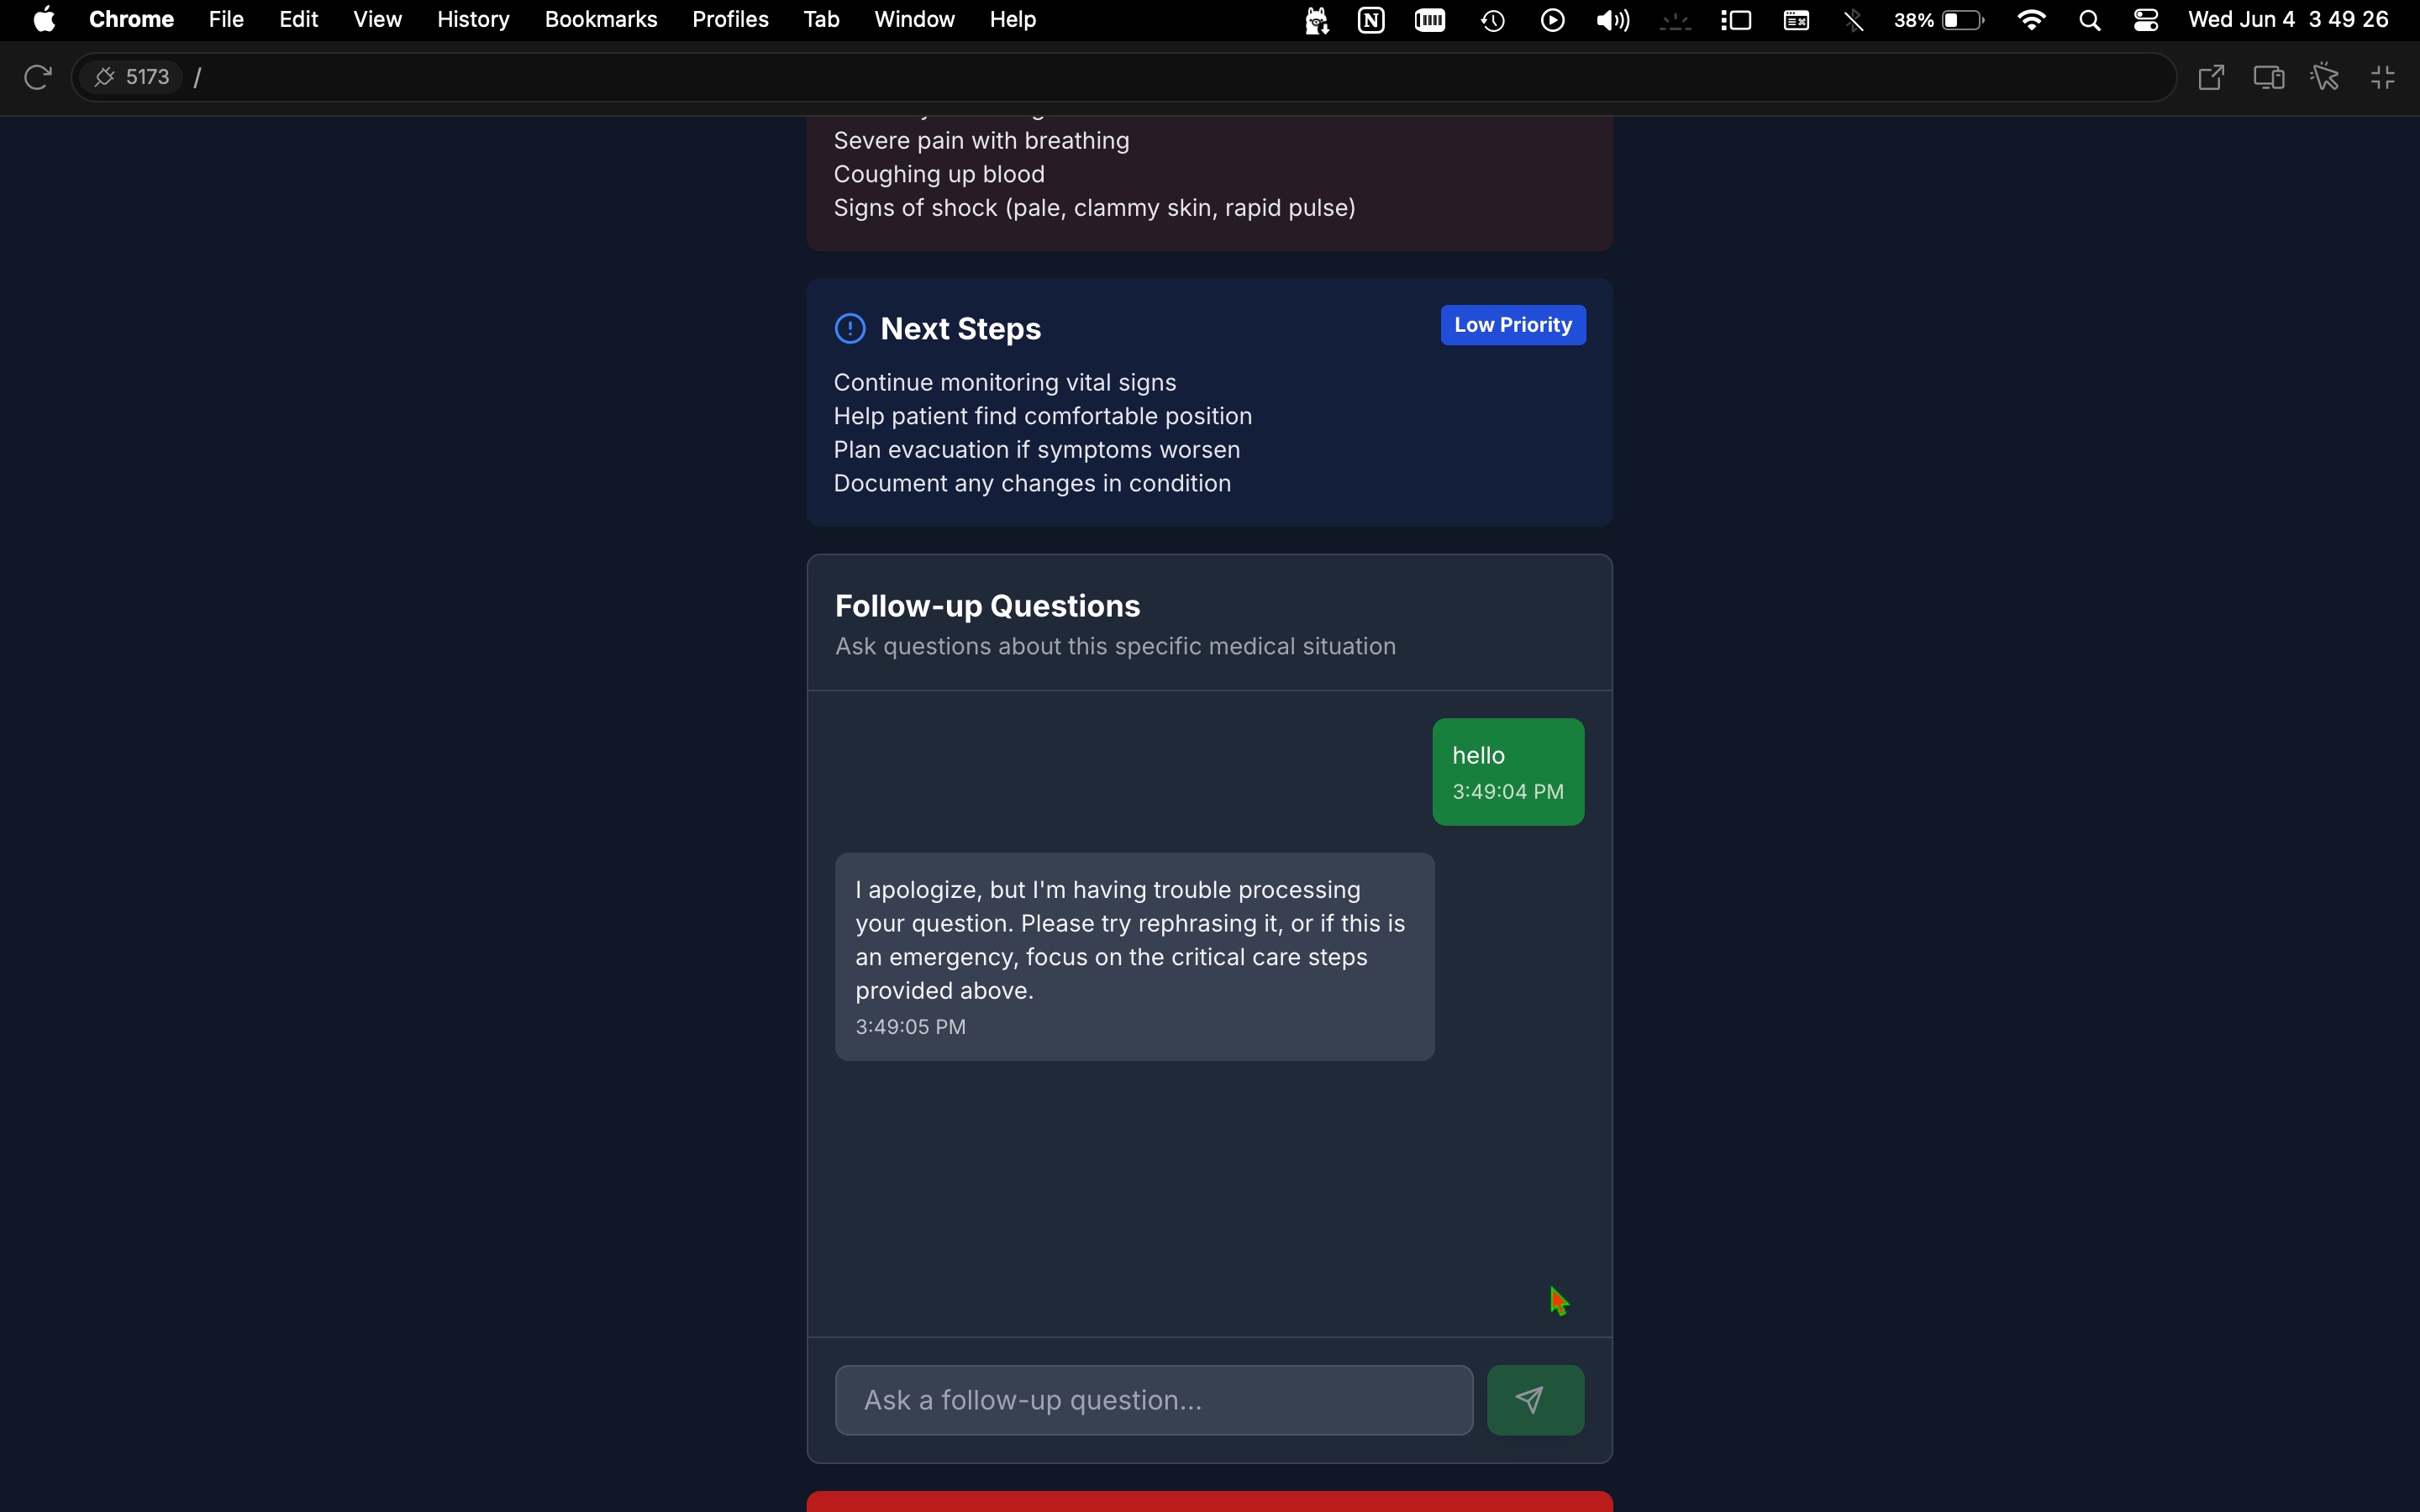
Task: Open Spotlight search in menu bar
Action: [2089, 20]
